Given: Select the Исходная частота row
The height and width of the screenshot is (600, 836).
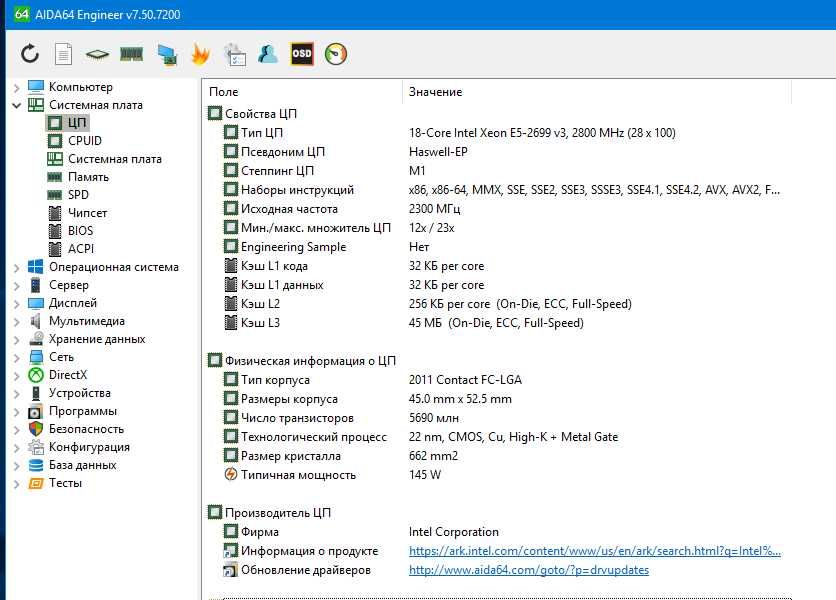Looking at the screenshot, I should tap(499, 209).
